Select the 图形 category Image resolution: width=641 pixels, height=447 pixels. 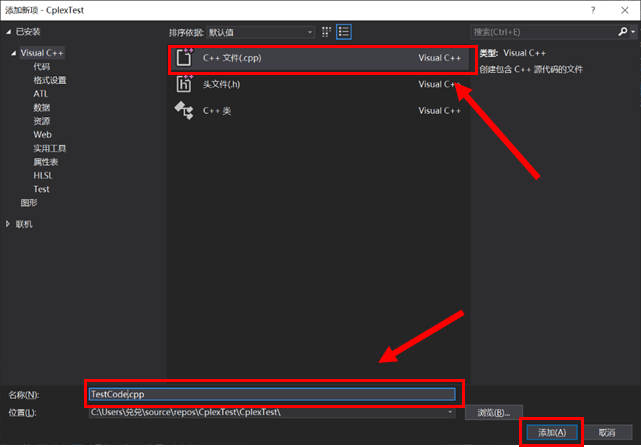[29, 202]
